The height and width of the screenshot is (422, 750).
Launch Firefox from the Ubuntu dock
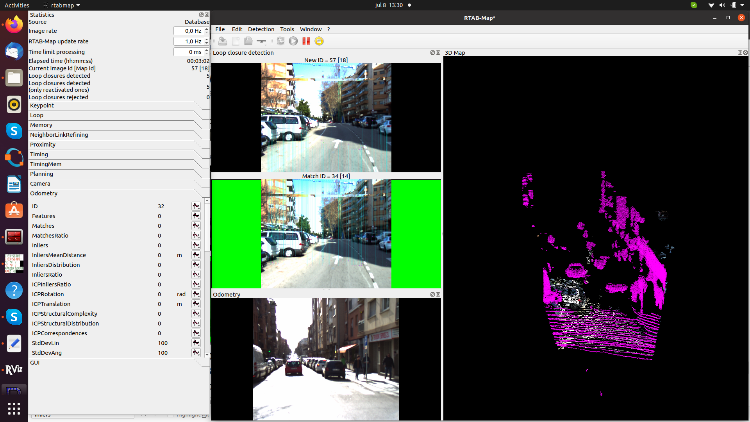tap(14, 51)
